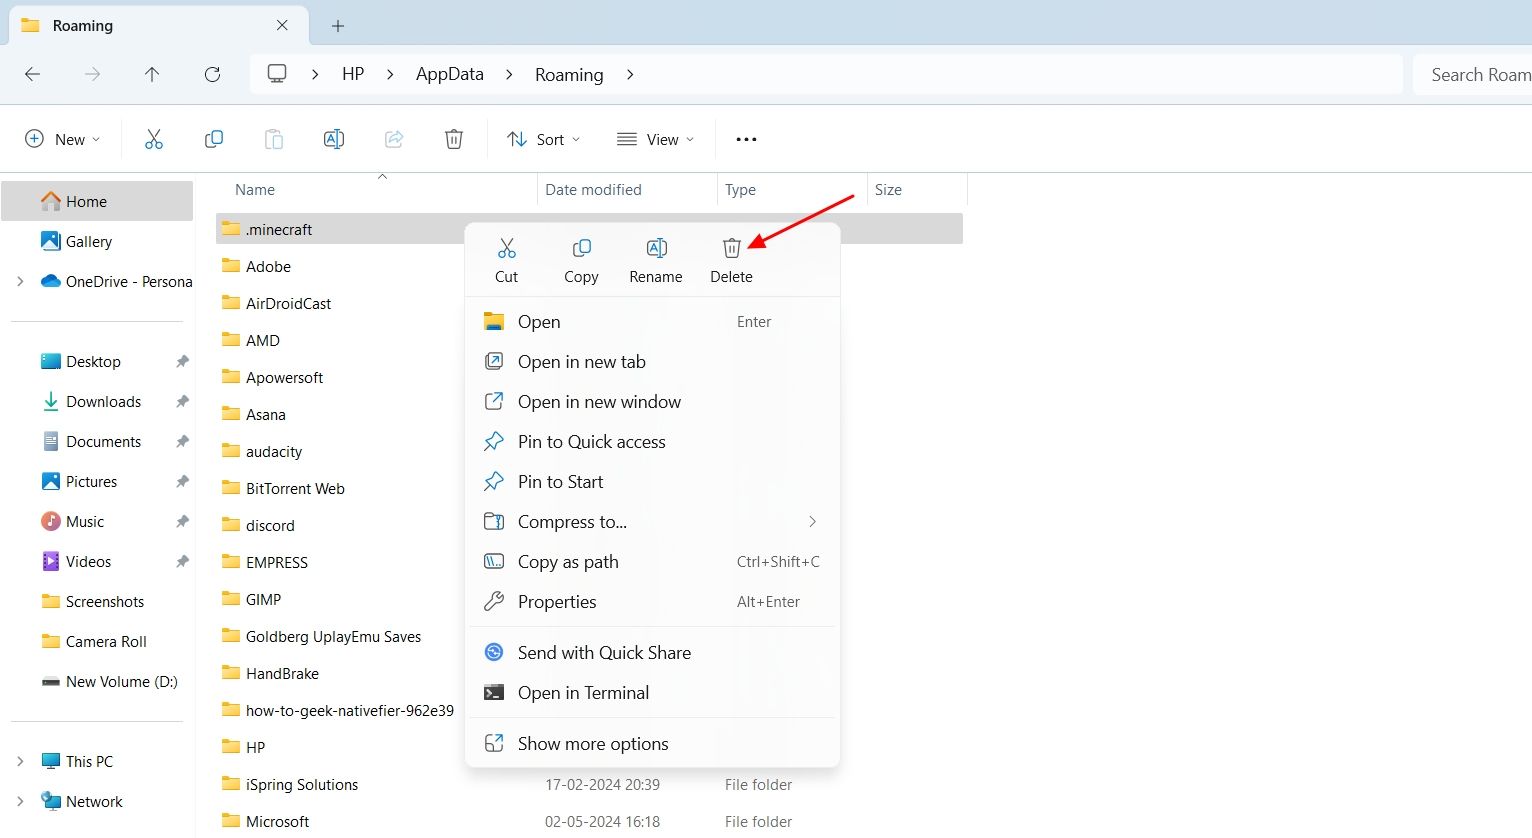Choose Open in new window
This screenshot has width=1532, height=838.
coord(652,402)
